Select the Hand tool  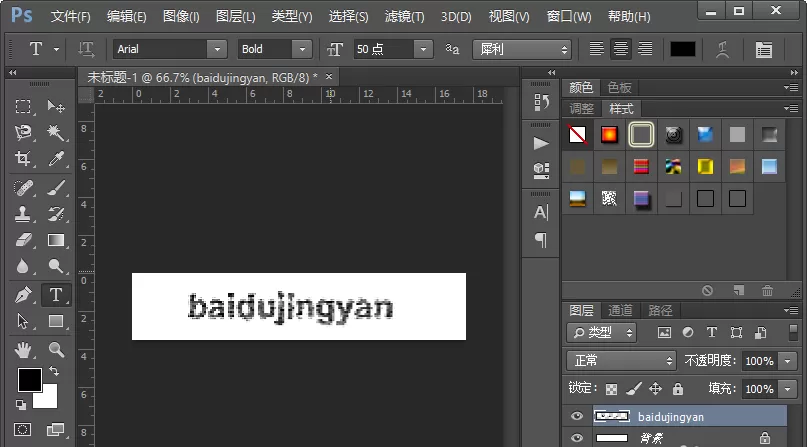(23, 350)
